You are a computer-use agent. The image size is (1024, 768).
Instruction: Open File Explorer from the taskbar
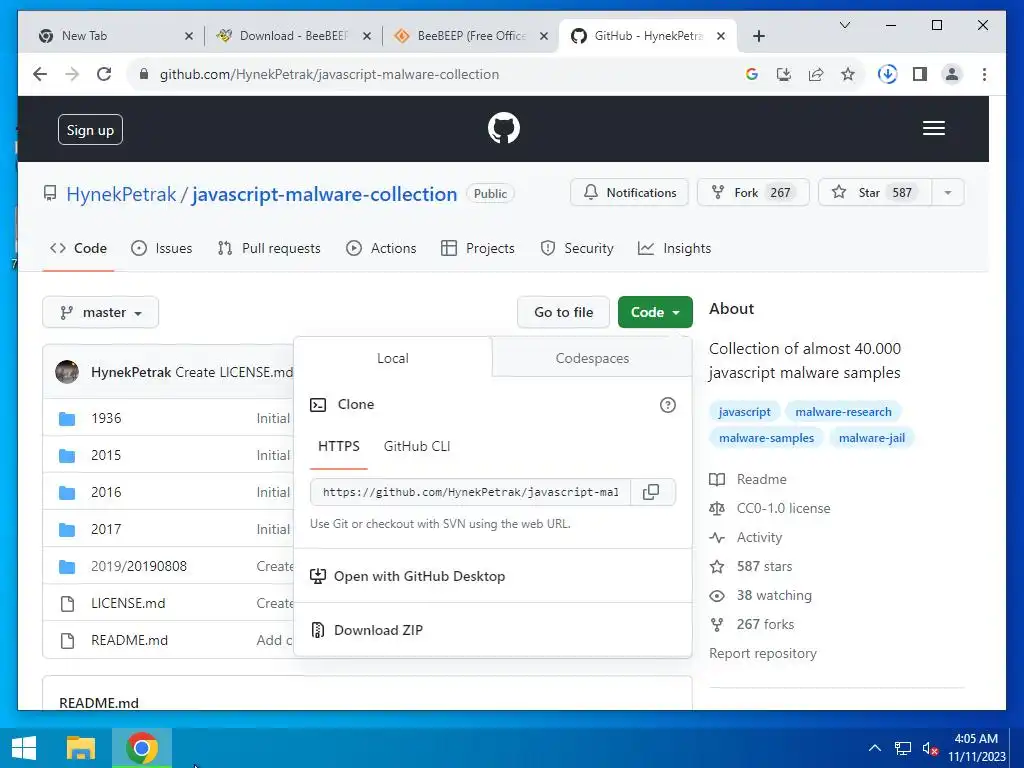[x=81, y=748]
